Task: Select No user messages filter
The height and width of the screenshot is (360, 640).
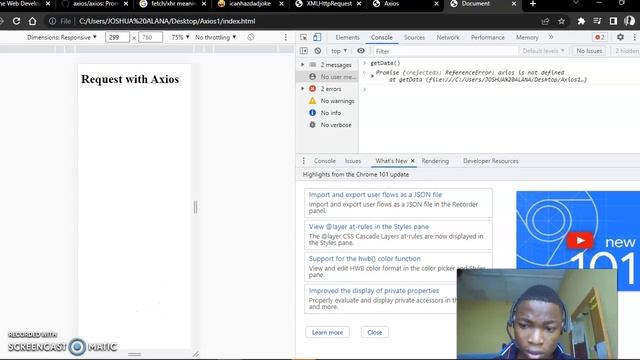Action: 328,77
